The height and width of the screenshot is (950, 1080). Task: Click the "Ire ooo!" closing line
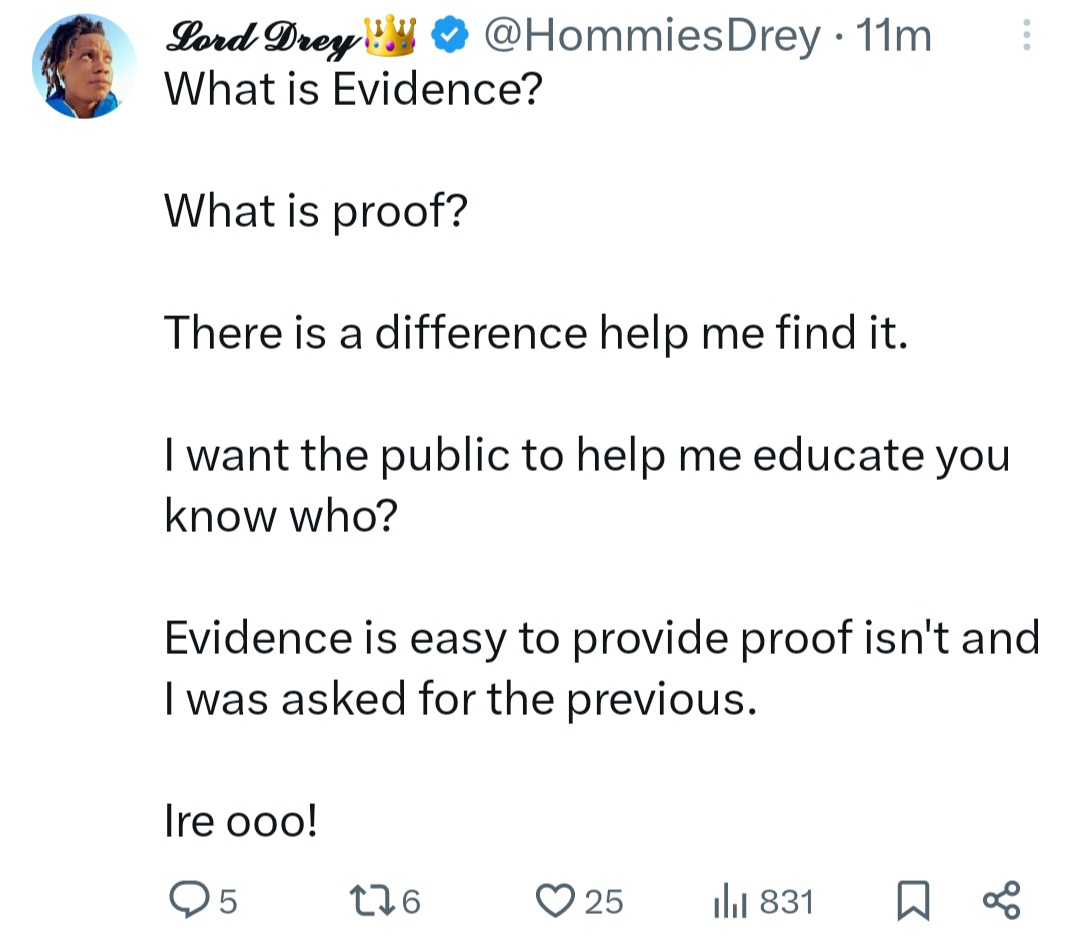tap(242, 821)
